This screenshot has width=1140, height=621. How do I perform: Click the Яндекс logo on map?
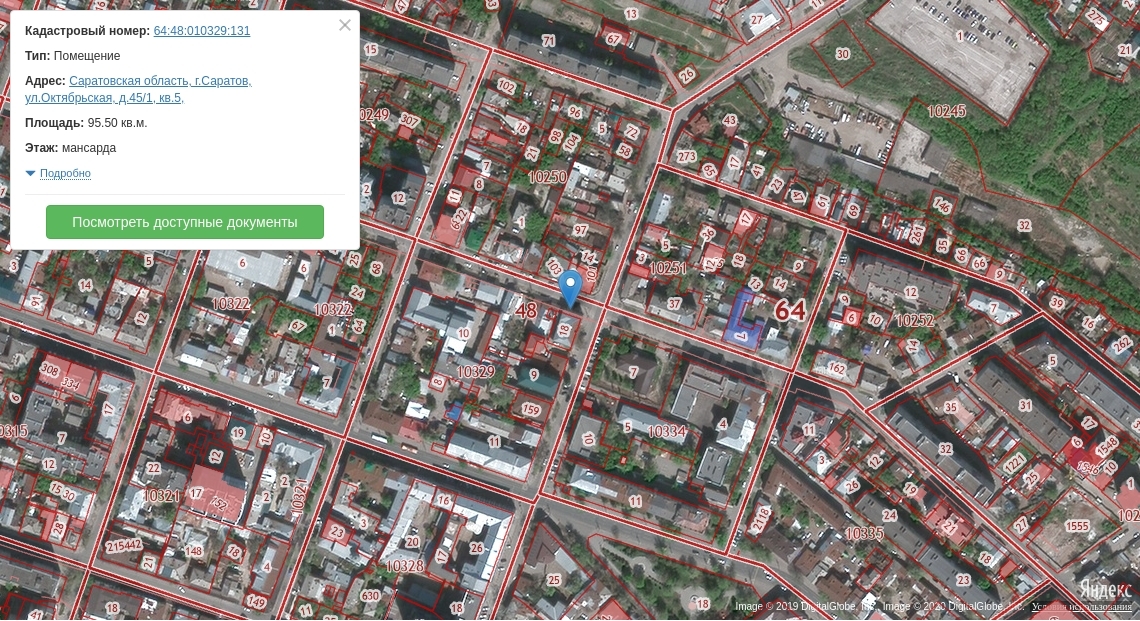[x=1105, y=590]
